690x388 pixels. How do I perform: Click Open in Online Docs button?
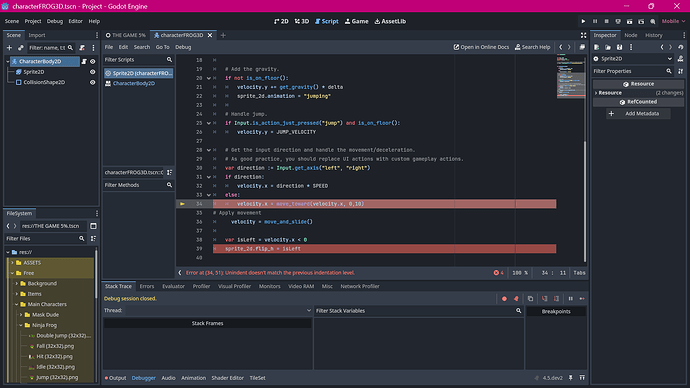(x=481, y=47)
